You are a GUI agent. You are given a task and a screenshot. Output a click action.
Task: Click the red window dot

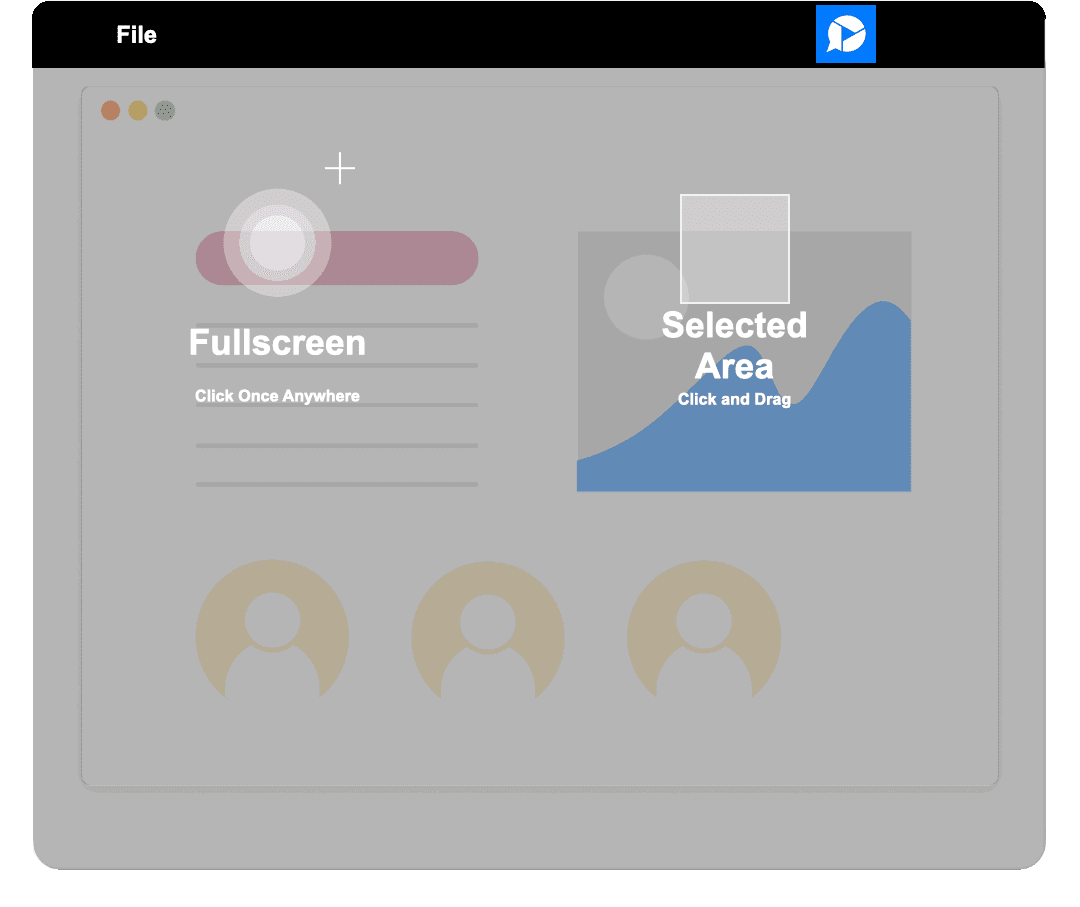tap(110, 111)
